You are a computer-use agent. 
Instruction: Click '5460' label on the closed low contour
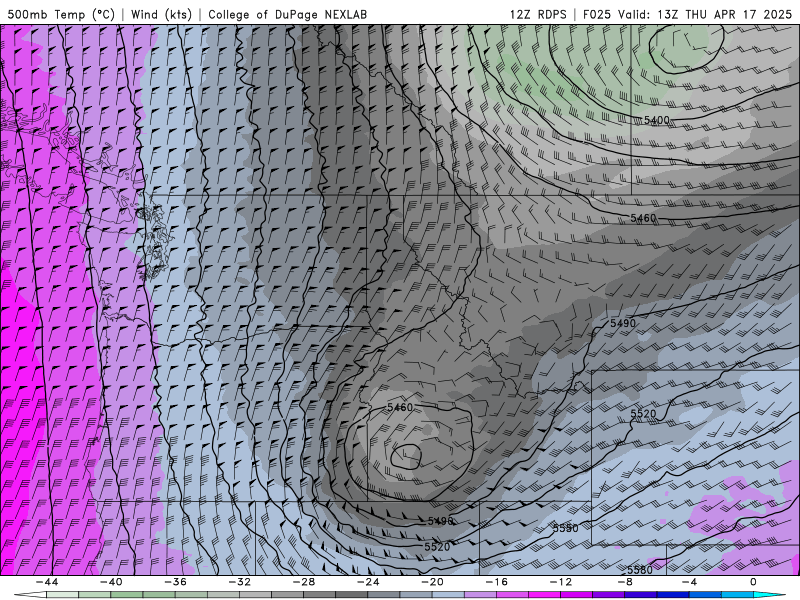399,407
